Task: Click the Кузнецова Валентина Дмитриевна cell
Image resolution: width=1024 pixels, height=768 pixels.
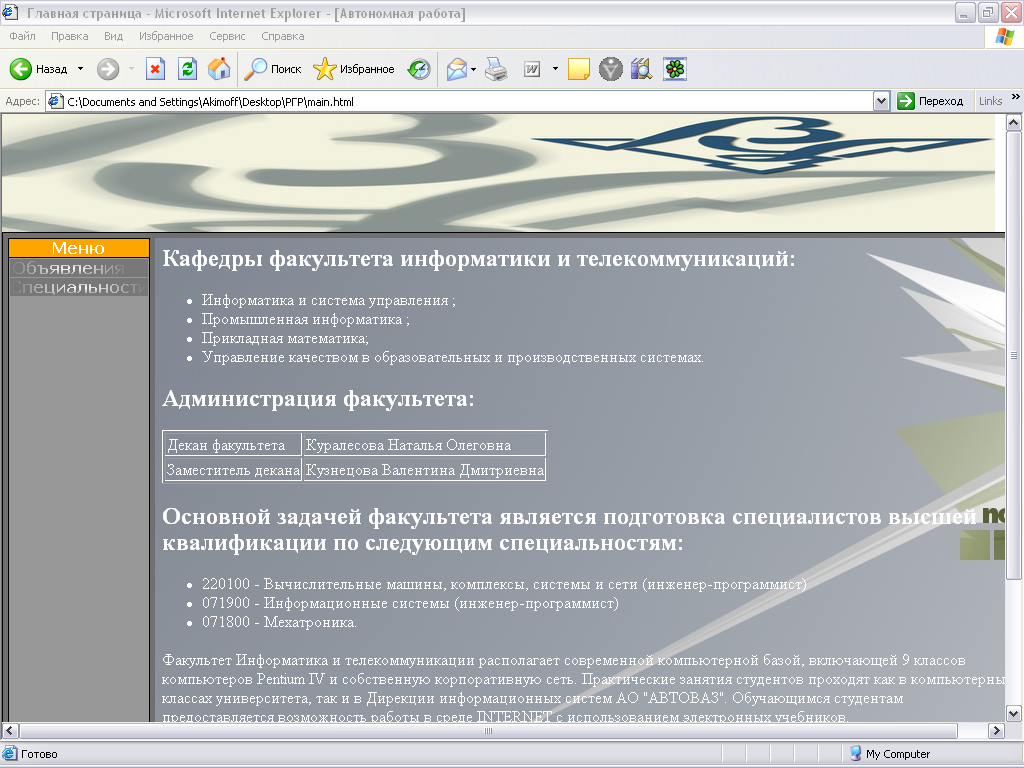Action: 424,470
